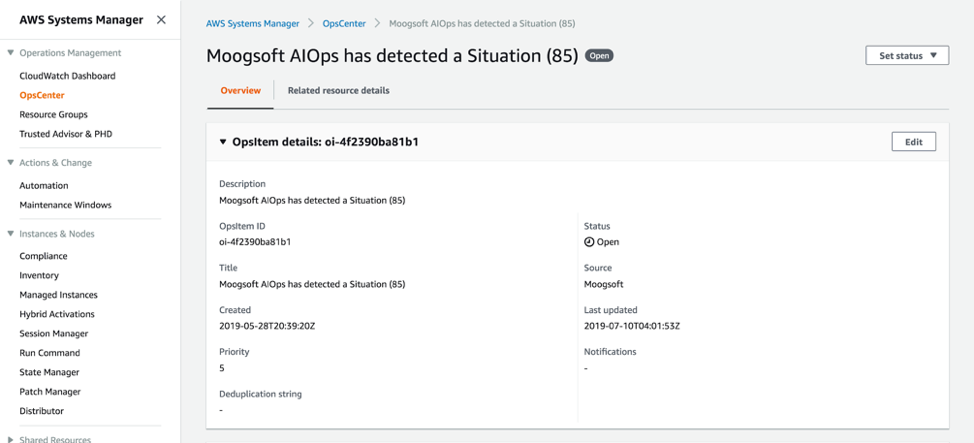Image resolution: width=974 pixels, height=443 pixels.
Task: Collapse the OpsItem details panel
Action: point(223,142)
